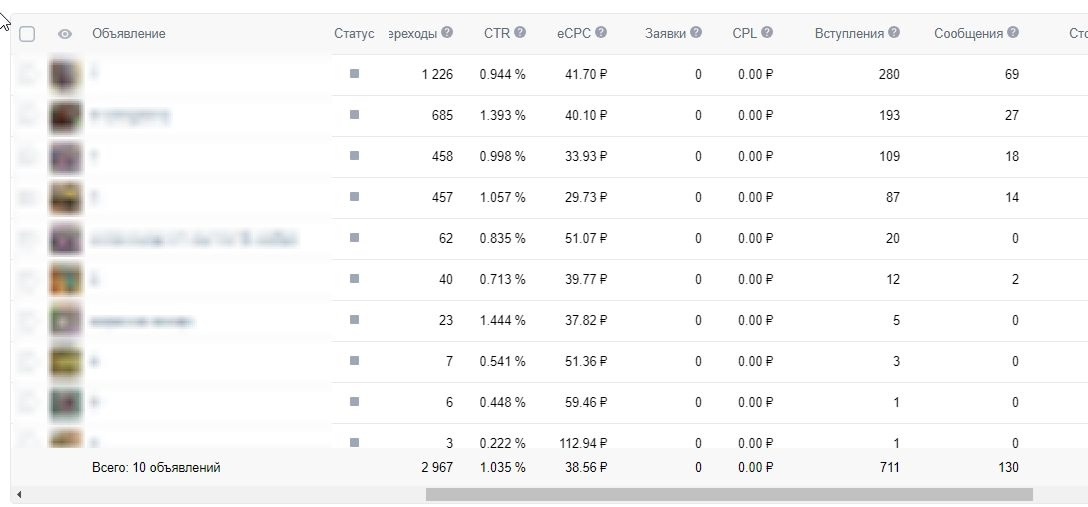Click status square of ad with 685 clicks
Image resolution: width=1088 pixels, height=507 pixels.
coord(355,114)
